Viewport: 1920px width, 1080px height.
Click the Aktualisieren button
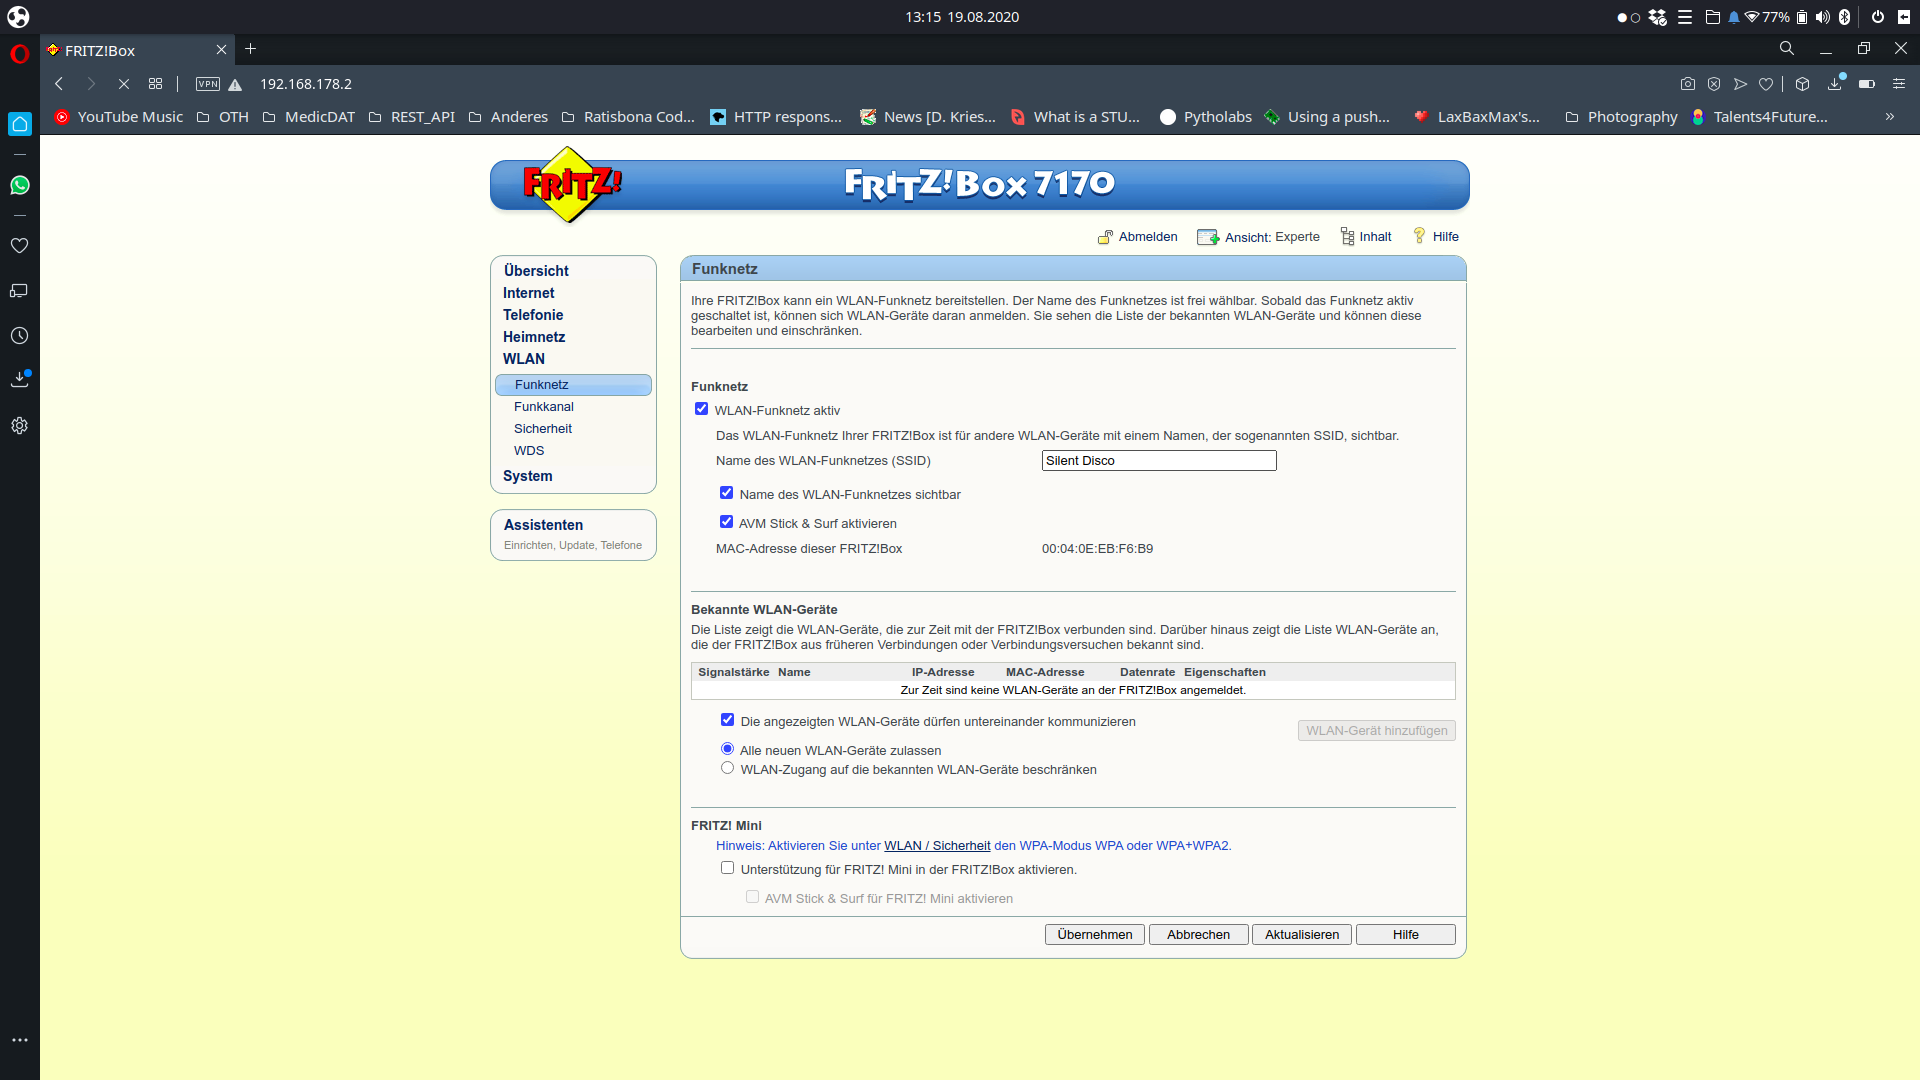point(1302,935)
